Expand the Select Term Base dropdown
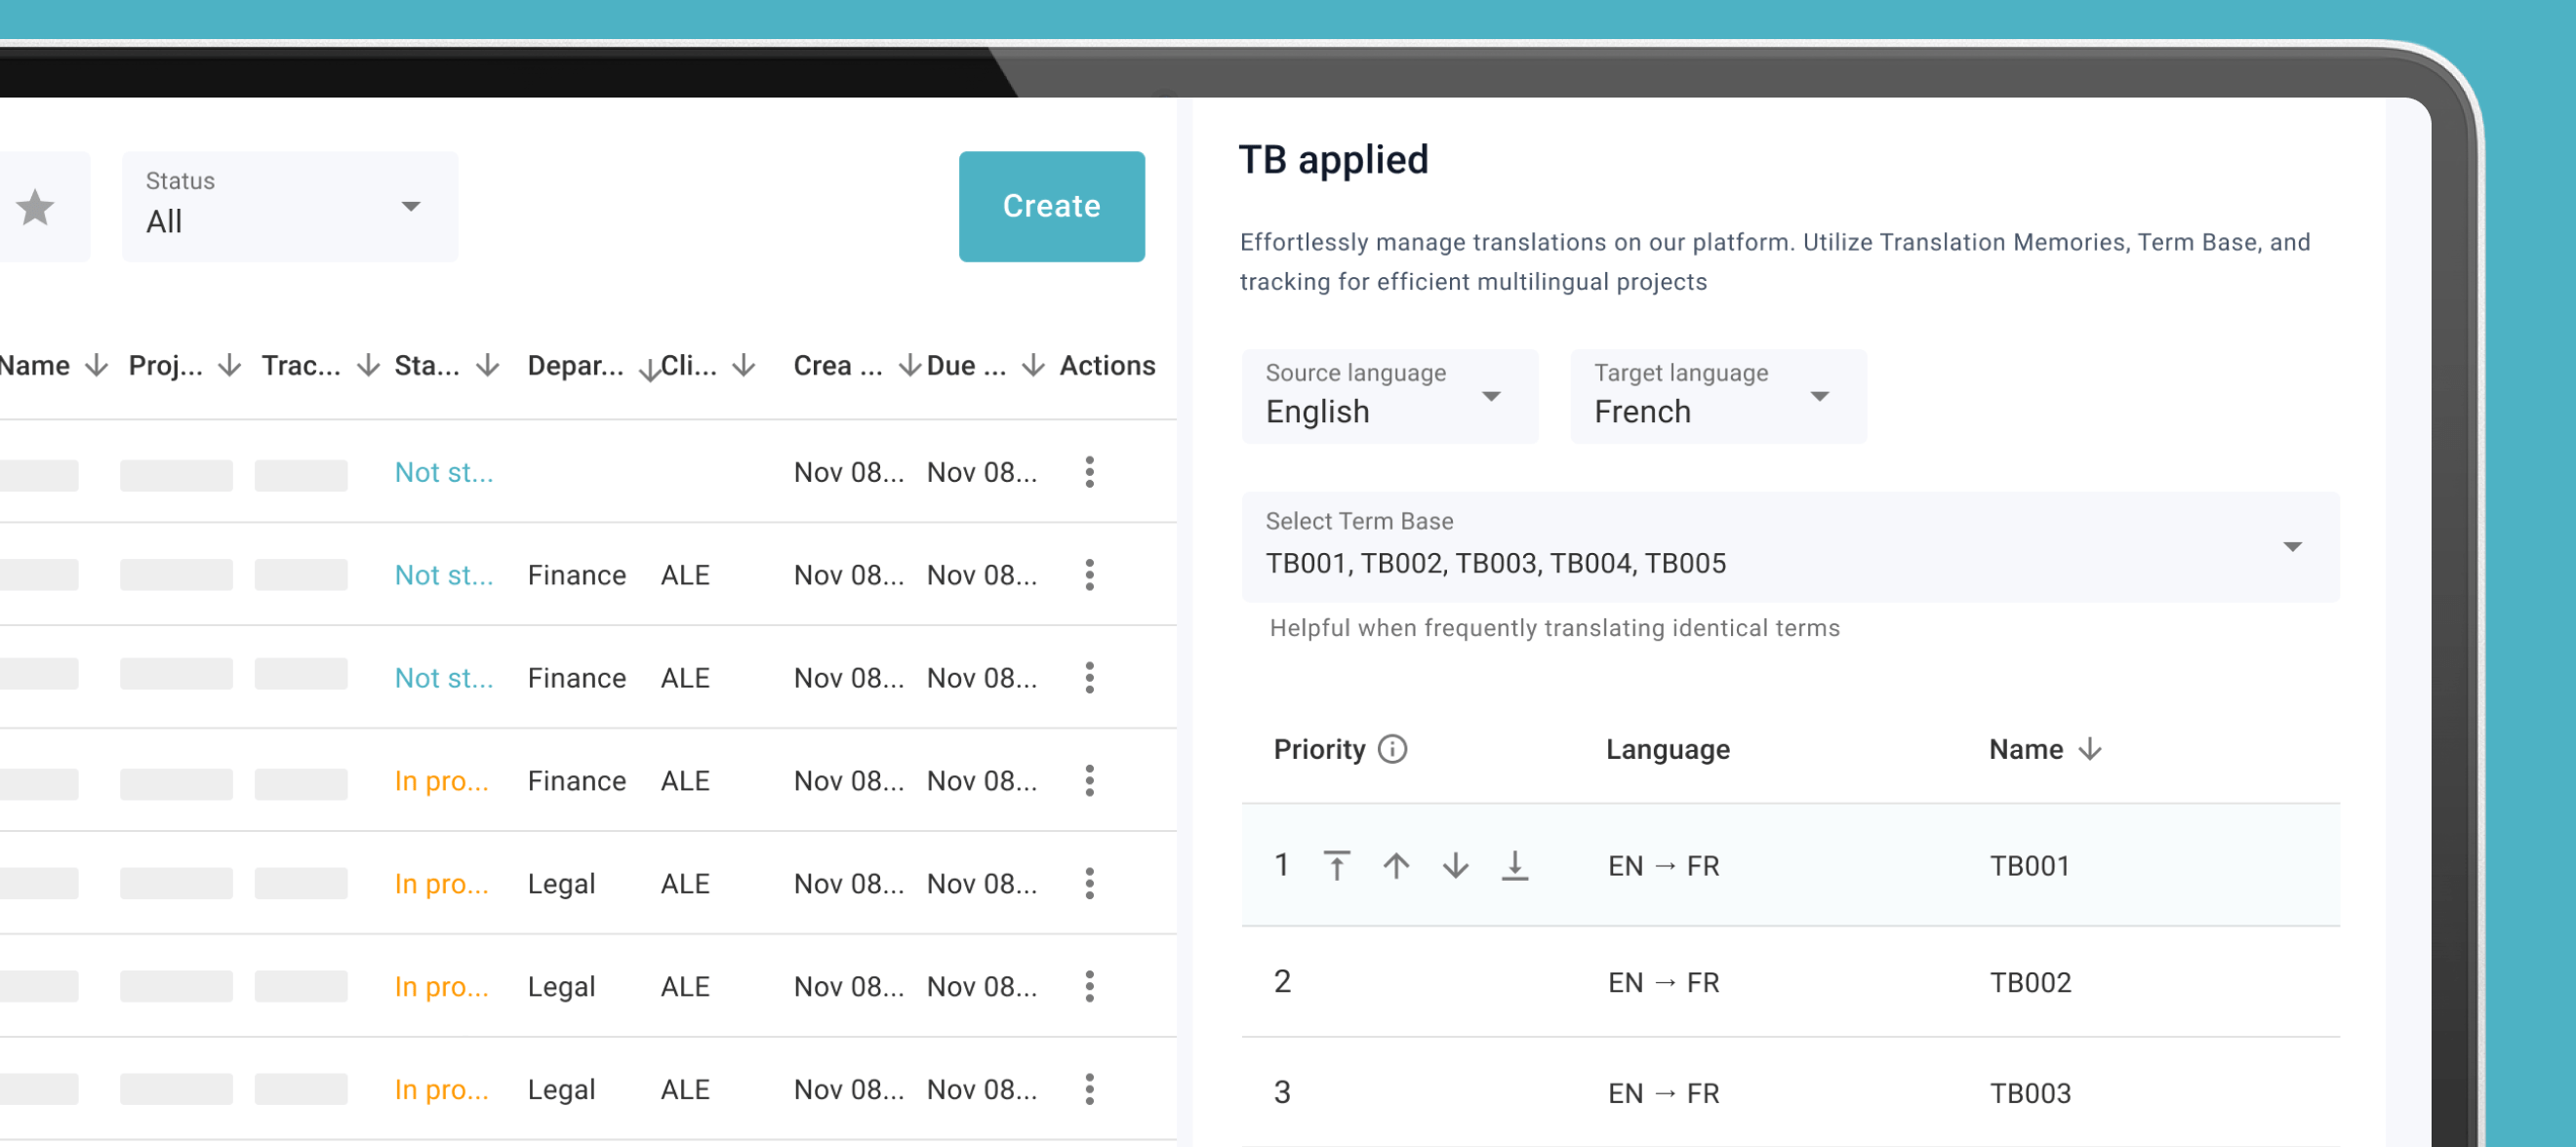 (x=2294, y=546)
